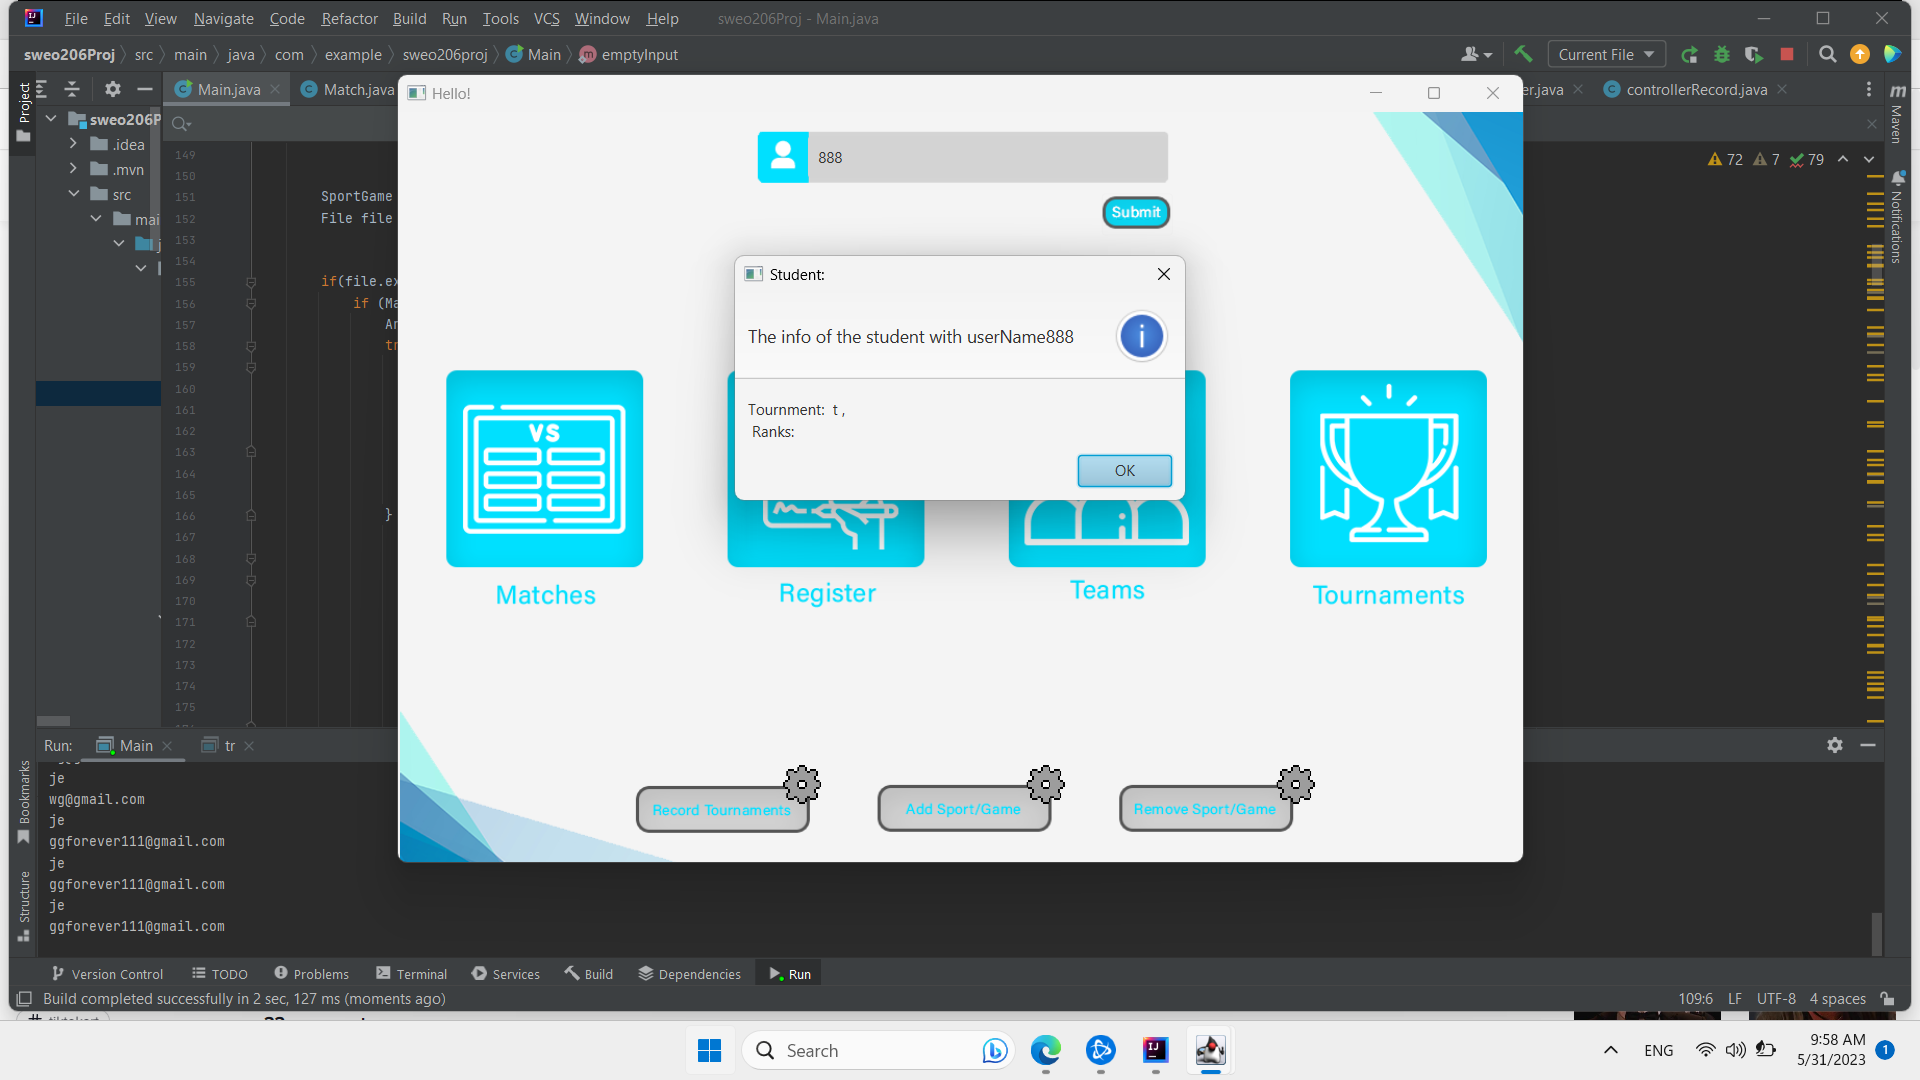
Task: Open the Tournaments trophy icon
Action: [1387, 468]
